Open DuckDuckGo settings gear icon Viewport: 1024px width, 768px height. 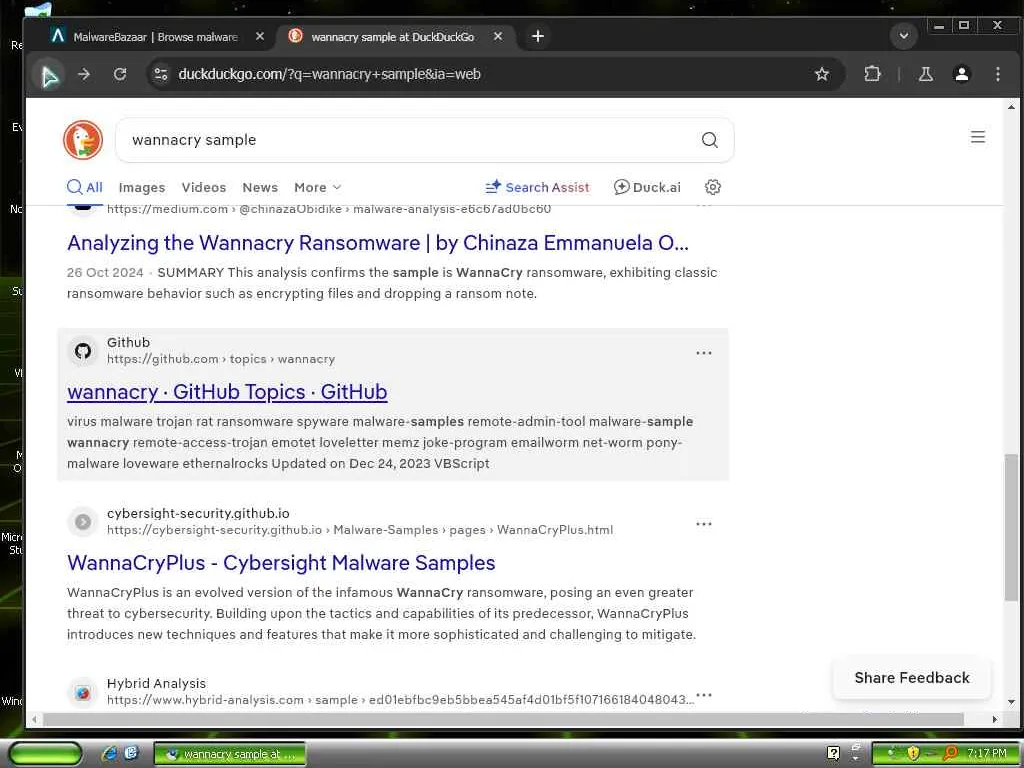point(712,187)
